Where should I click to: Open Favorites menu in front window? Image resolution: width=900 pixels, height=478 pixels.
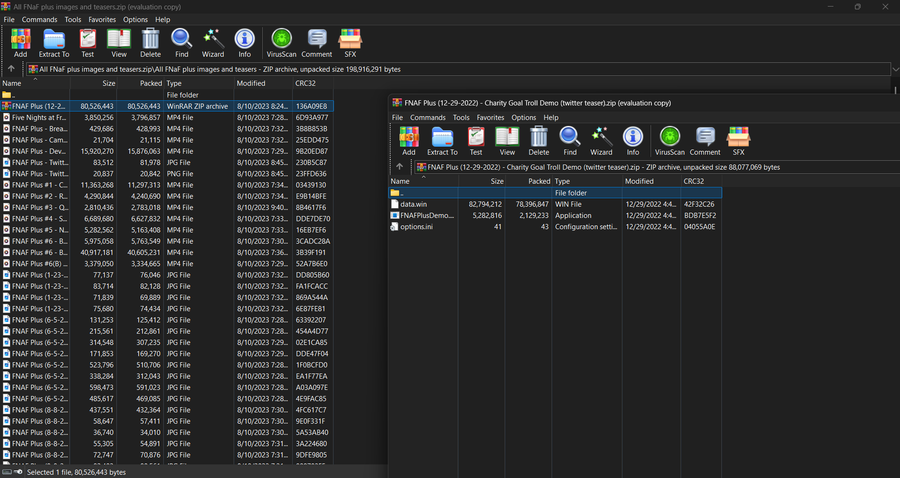point(490,117)
